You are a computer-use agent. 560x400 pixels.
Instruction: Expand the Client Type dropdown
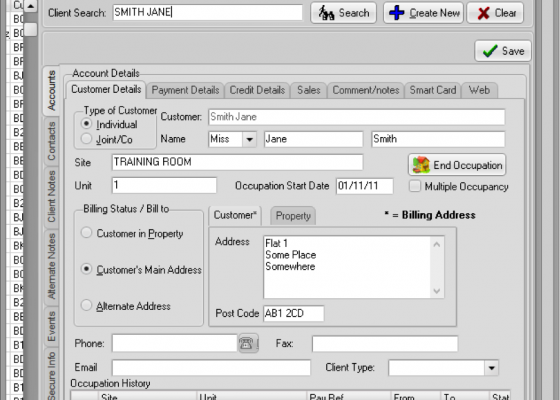491,368
